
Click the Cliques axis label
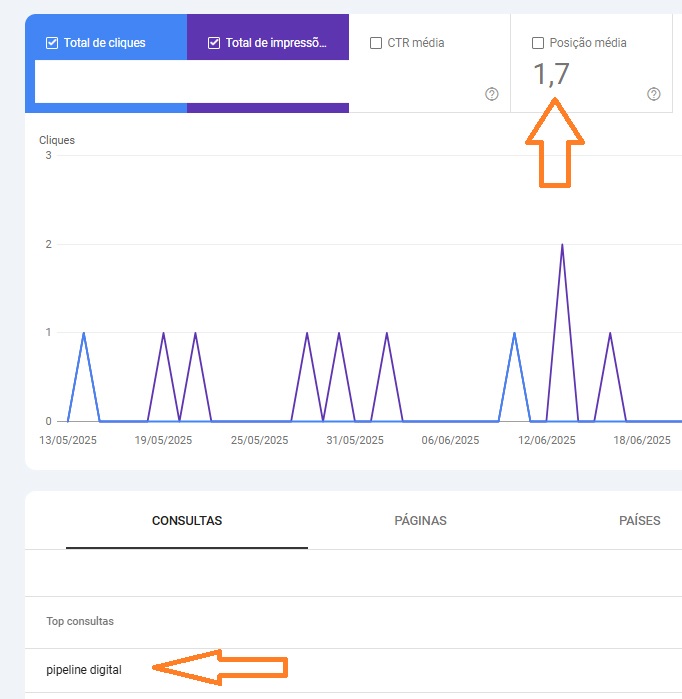coord(57,140)
